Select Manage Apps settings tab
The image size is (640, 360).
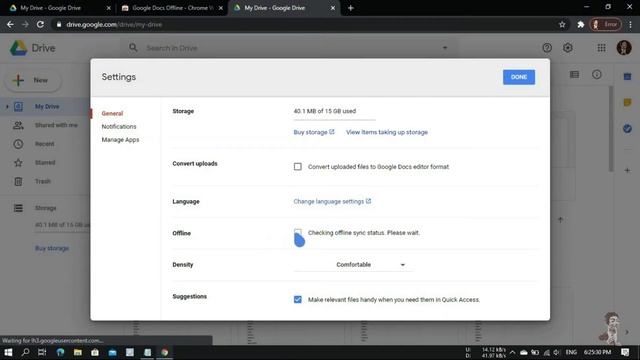click(120, 140)
